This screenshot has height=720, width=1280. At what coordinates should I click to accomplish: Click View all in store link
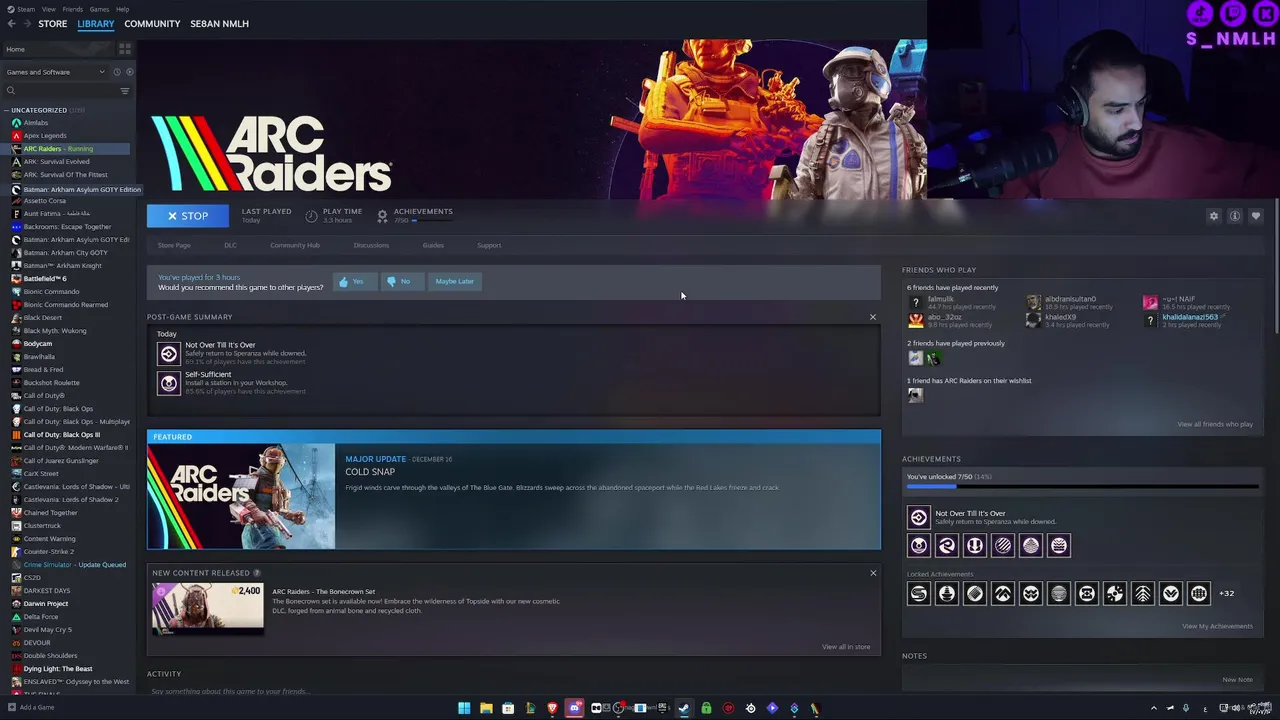pos(846,647)
